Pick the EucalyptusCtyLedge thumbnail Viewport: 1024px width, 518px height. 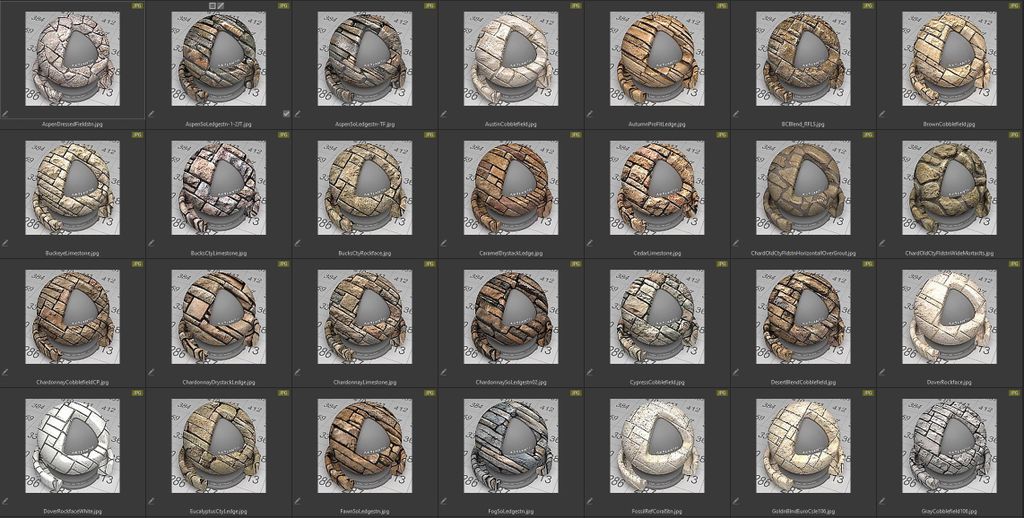218,445
